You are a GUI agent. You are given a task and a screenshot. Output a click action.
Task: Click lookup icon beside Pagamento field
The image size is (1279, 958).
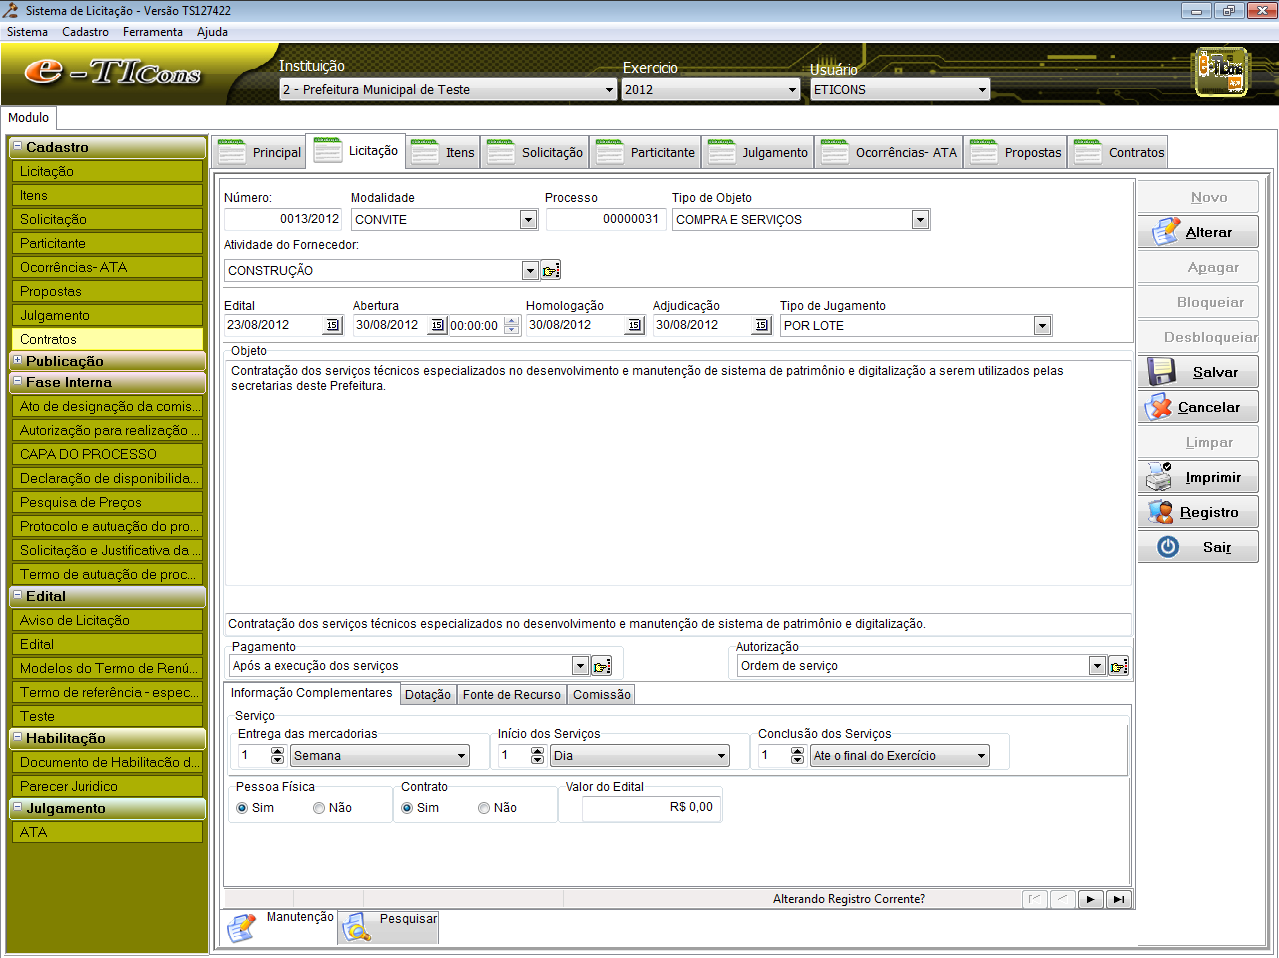(601, 666)
